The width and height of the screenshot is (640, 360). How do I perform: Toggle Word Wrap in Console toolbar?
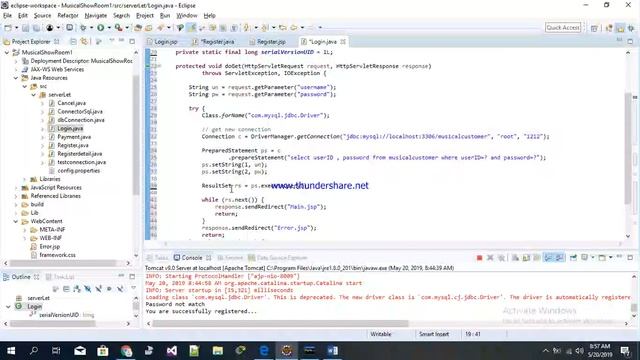(x=537, y=258)
